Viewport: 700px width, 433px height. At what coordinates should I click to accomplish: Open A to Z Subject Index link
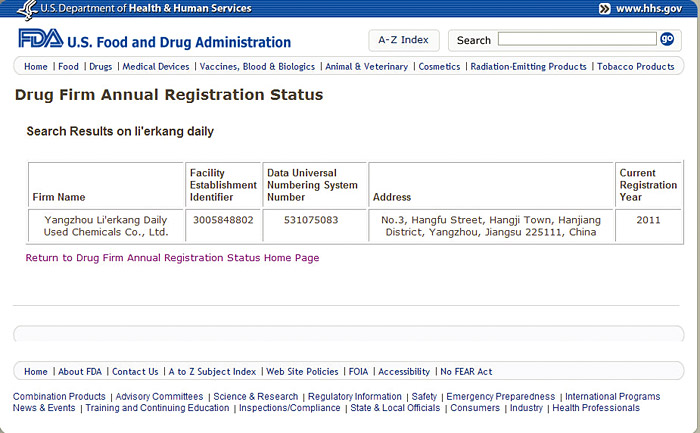pyautogui.click(x=212, y=371)
